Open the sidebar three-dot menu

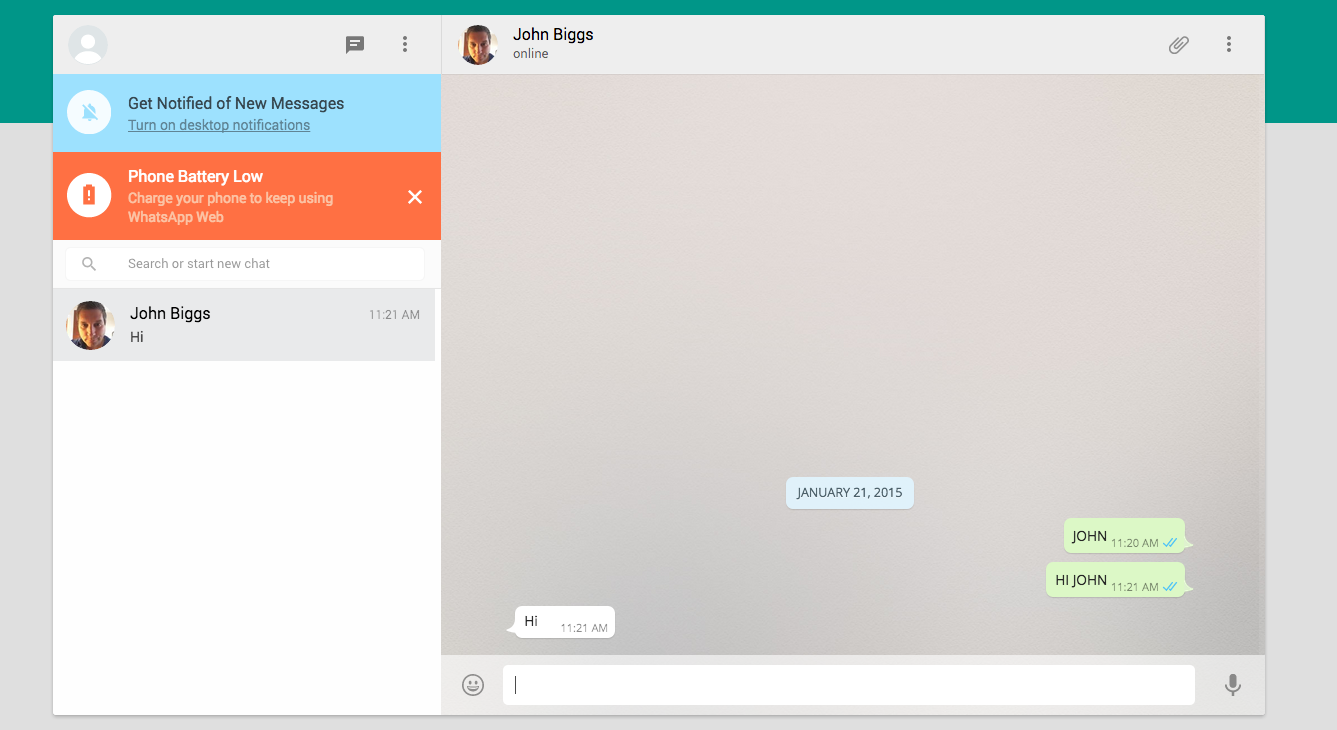405,44
